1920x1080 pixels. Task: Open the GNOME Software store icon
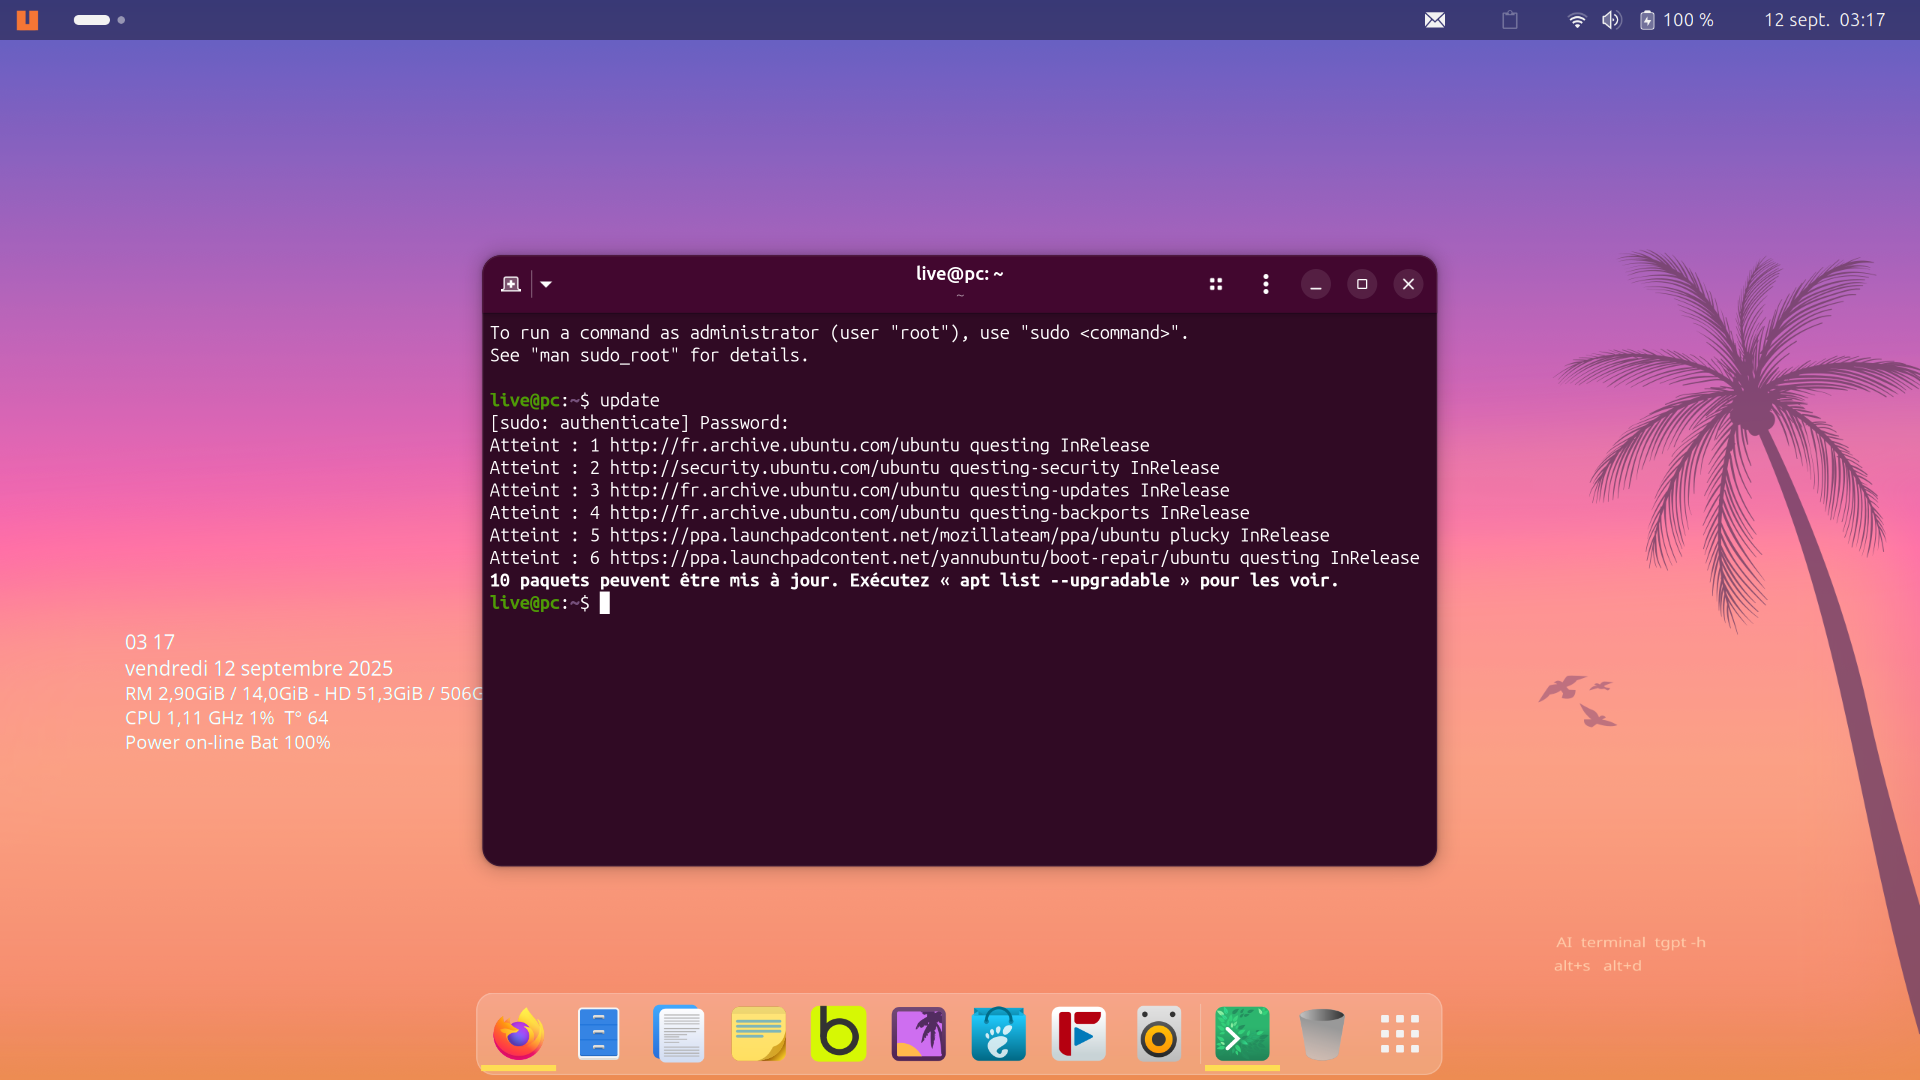(998, 1034)
